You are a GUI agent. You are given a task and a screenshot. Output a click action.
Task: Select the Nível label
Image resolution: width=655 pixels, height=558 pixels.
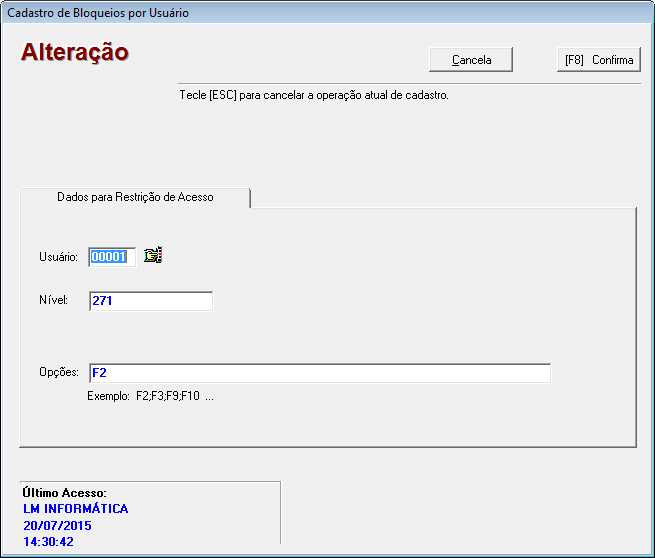[x=53, y=300]
